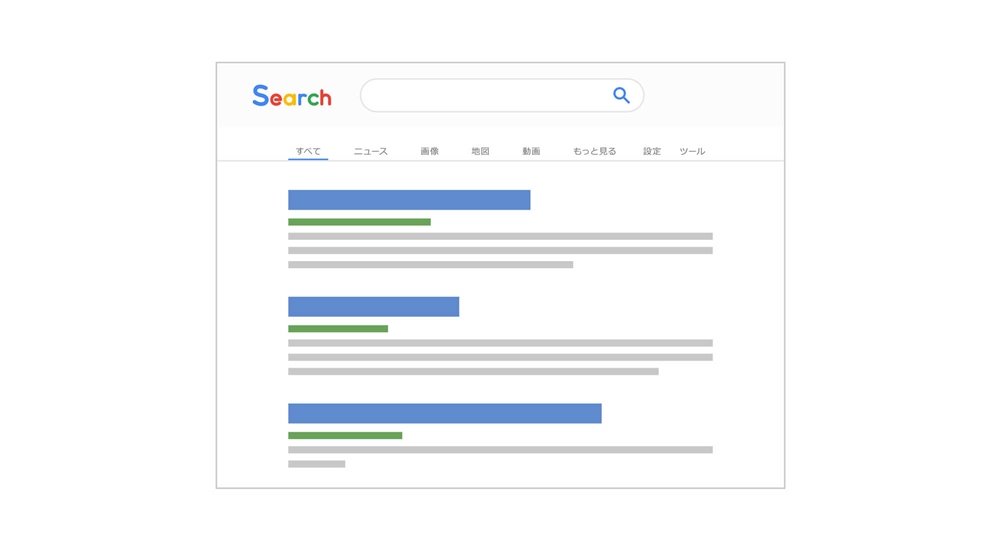Select the すべて tab

click(308, 151)
